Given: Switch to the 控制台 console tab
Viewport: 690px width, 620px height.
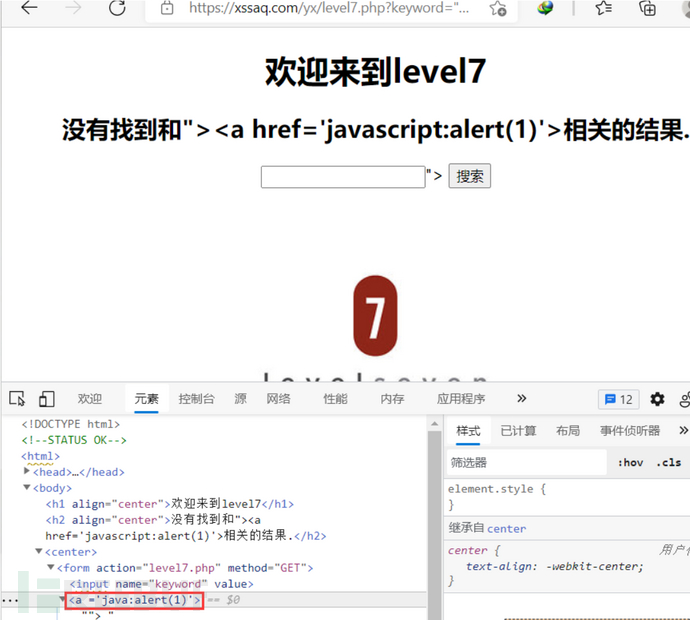Looking at the screenshot, I should click(x=196, y=399).
